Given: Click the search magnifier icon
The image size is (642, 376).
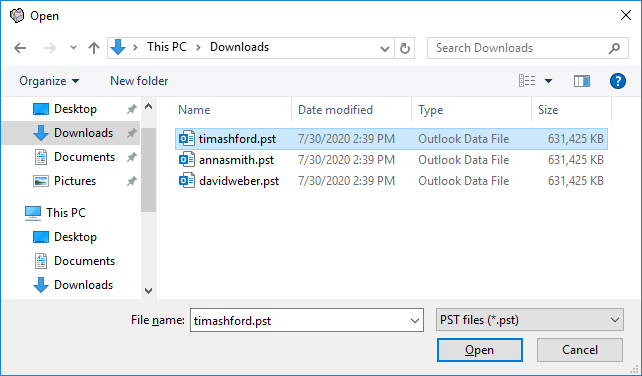Looking at the screenshot, I should (614, 48).
